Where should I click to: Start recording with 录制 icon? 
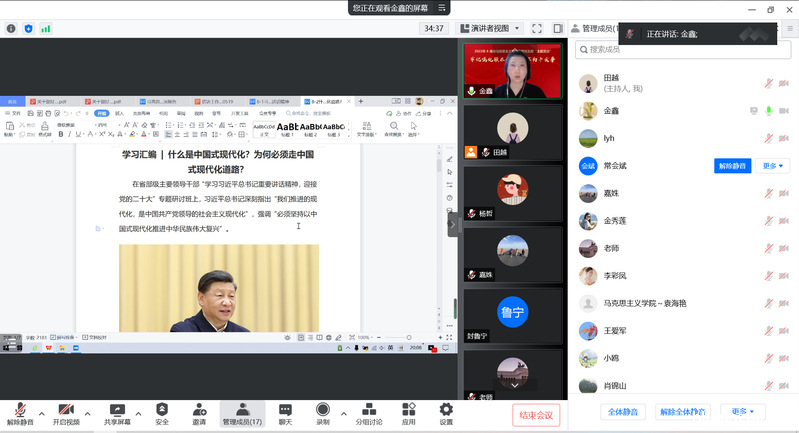323,410
